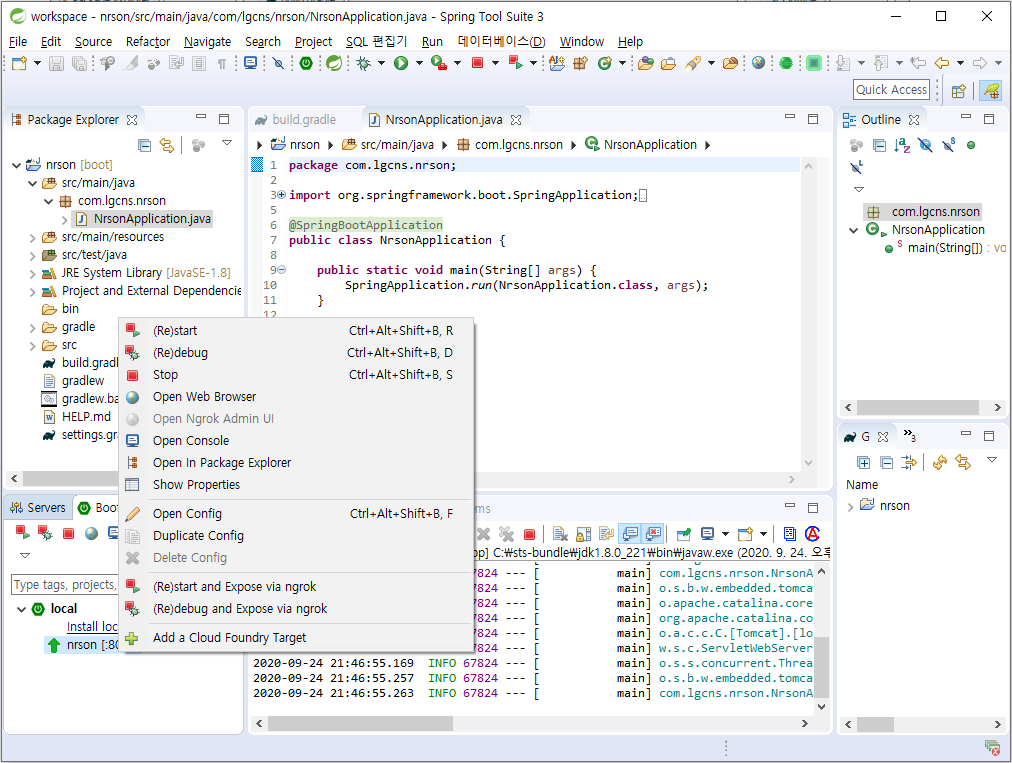
Task: Click Open In Package Explorer entry
Action: [x=296, y=462]
